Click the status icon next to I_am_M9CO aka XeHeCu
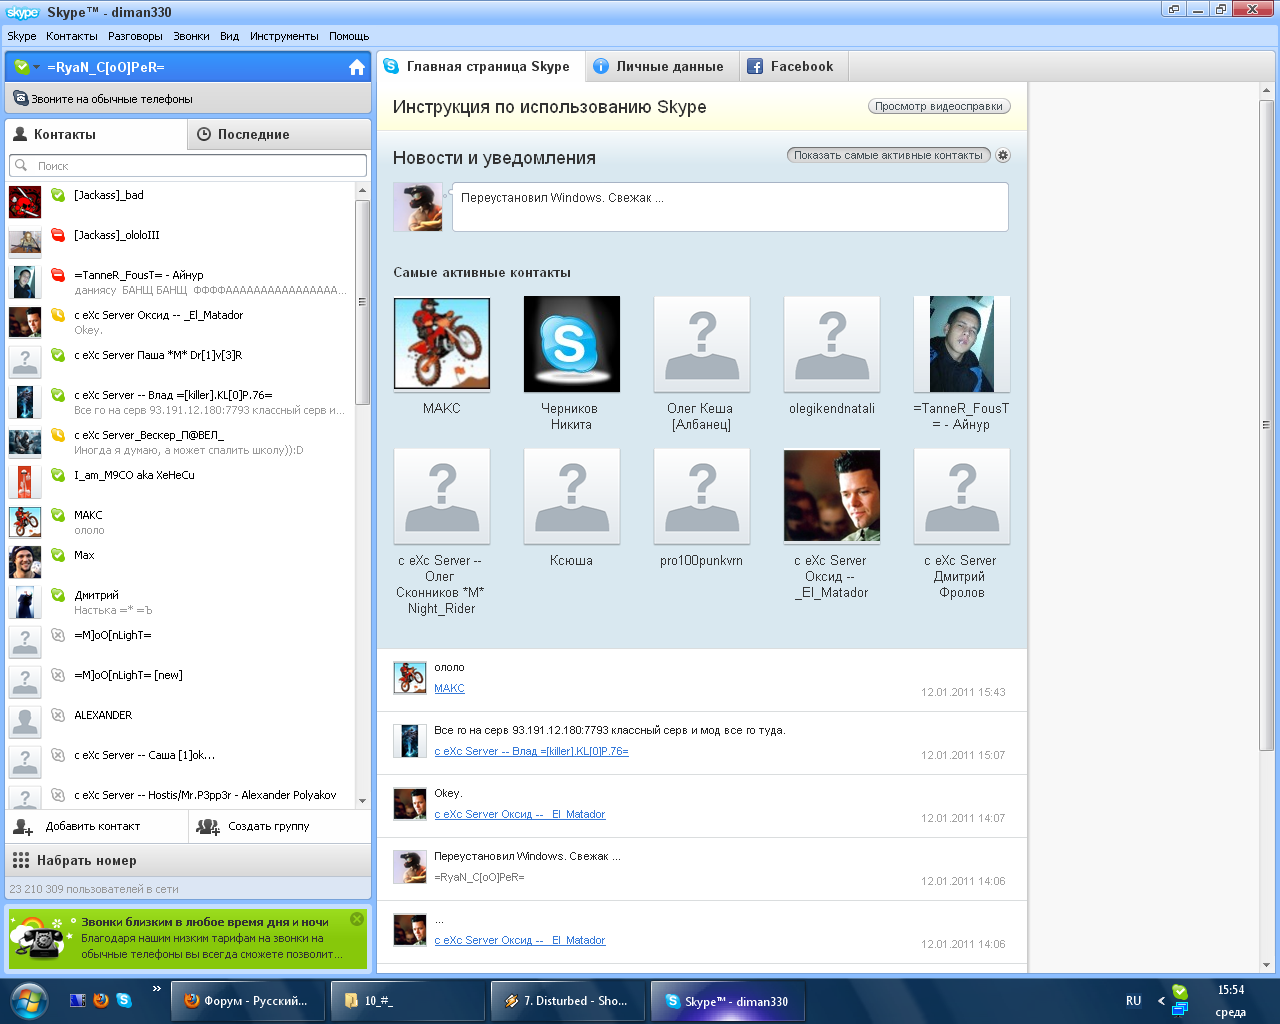The image size is (1280, 1024). tap(58, 475)
